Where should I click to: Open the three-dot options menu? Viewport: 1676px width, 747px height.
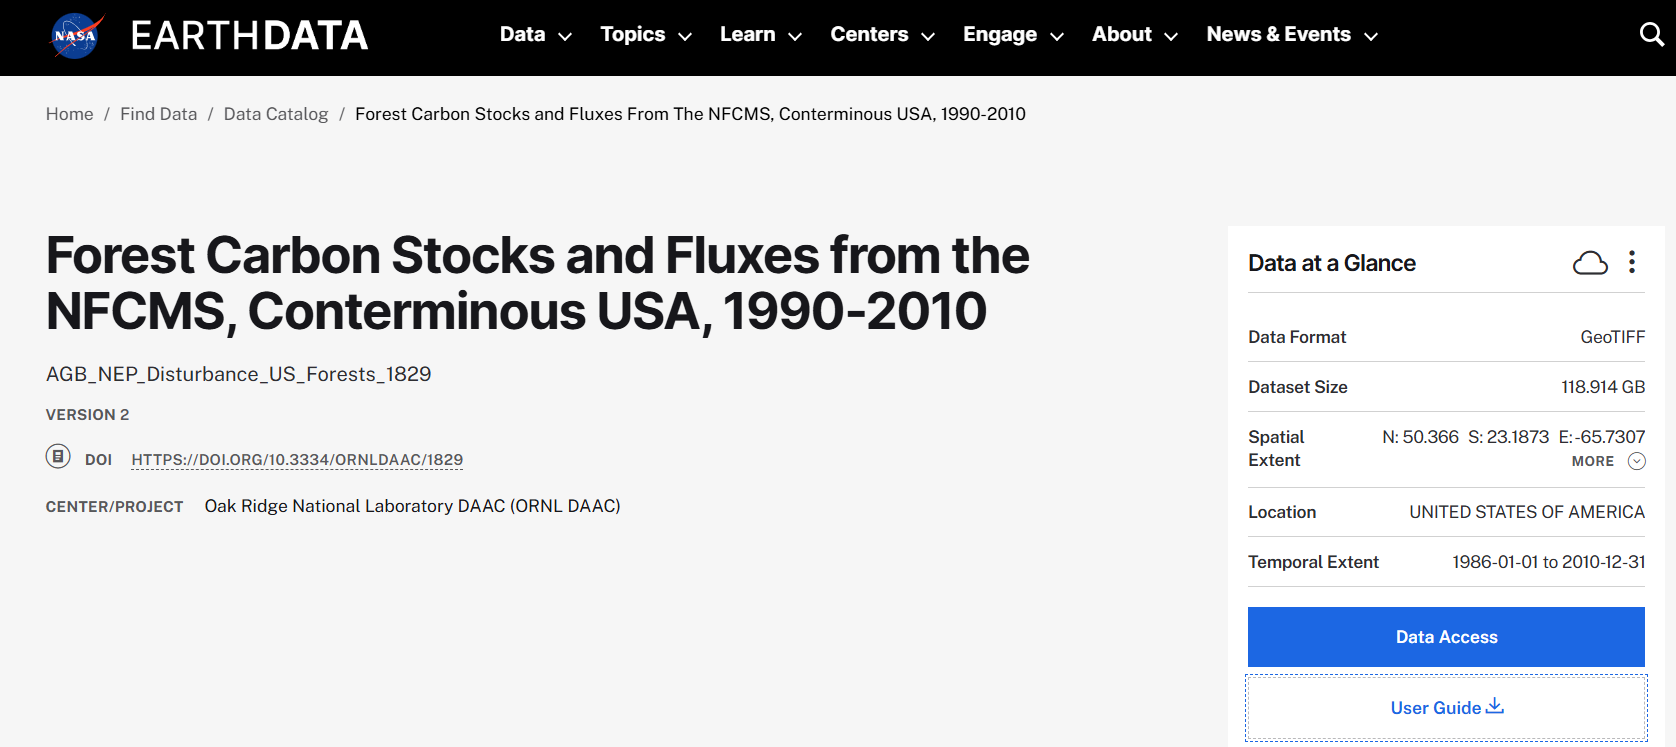click(x=1632, y=262)
